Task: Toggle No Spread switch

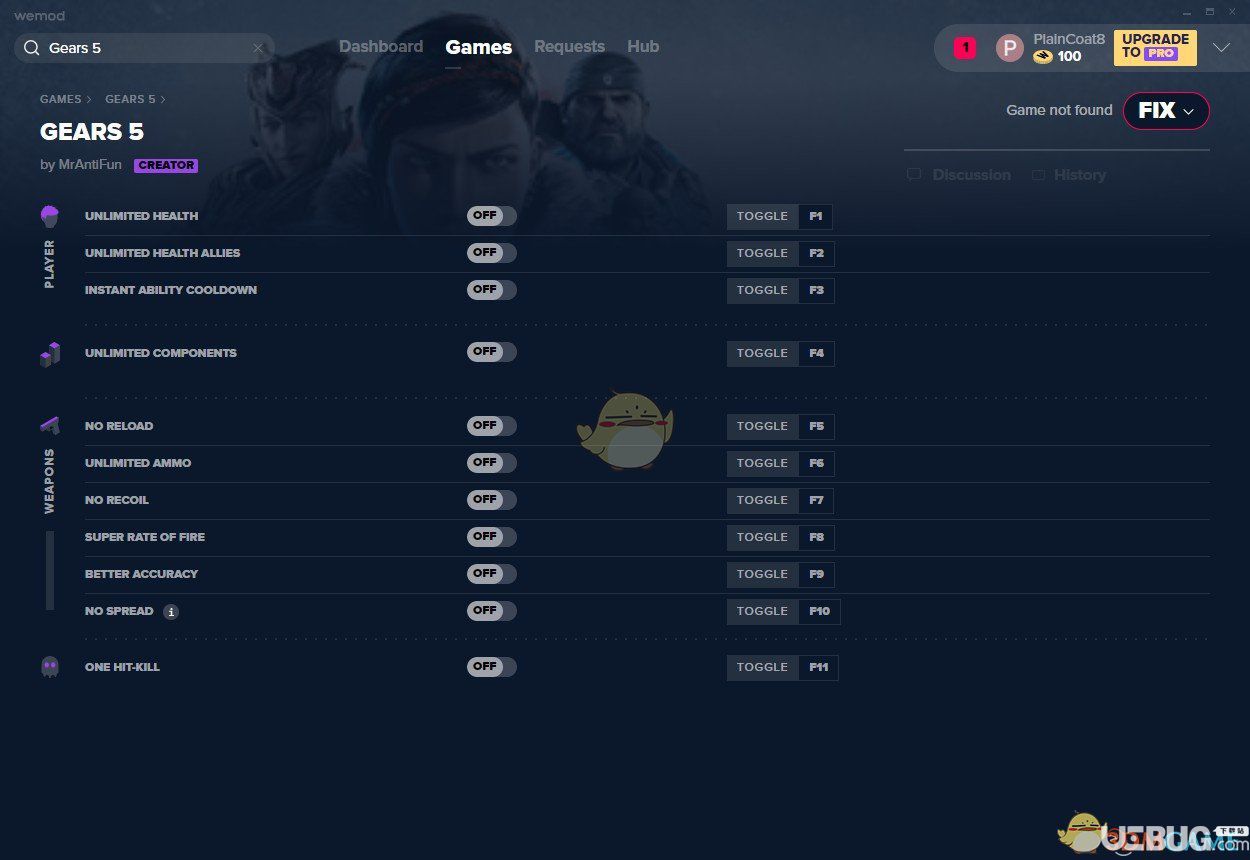Action: tap(492, 611)
